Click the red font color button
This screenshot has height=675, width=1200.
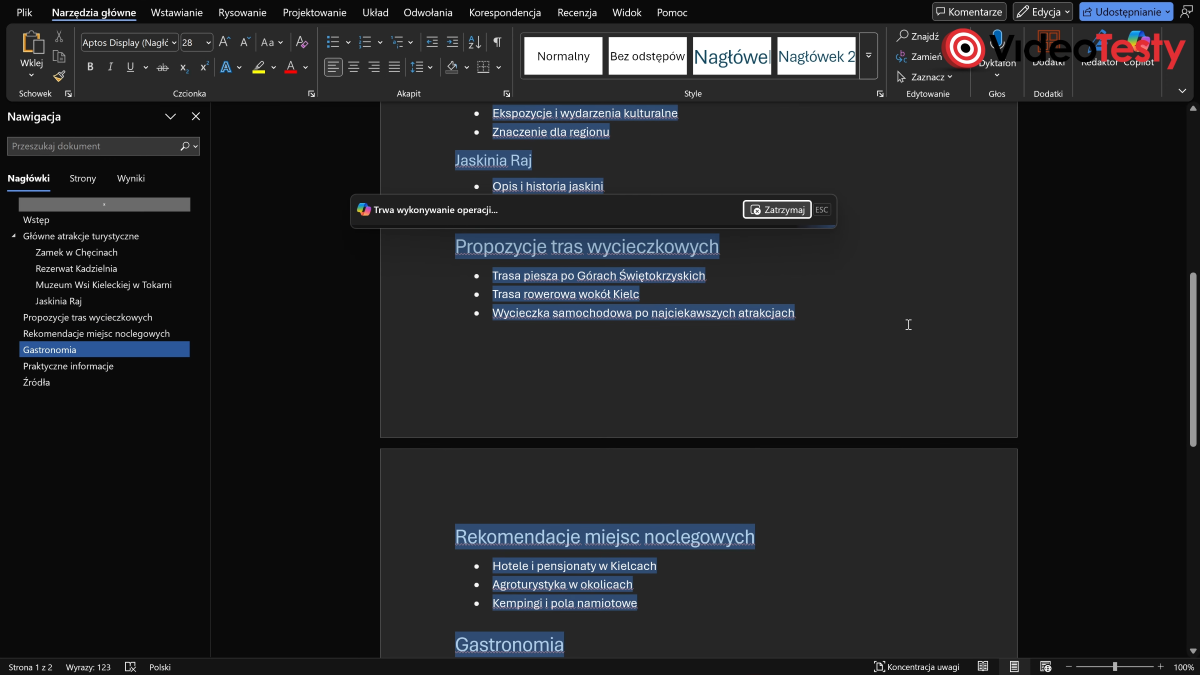[290, 67]
